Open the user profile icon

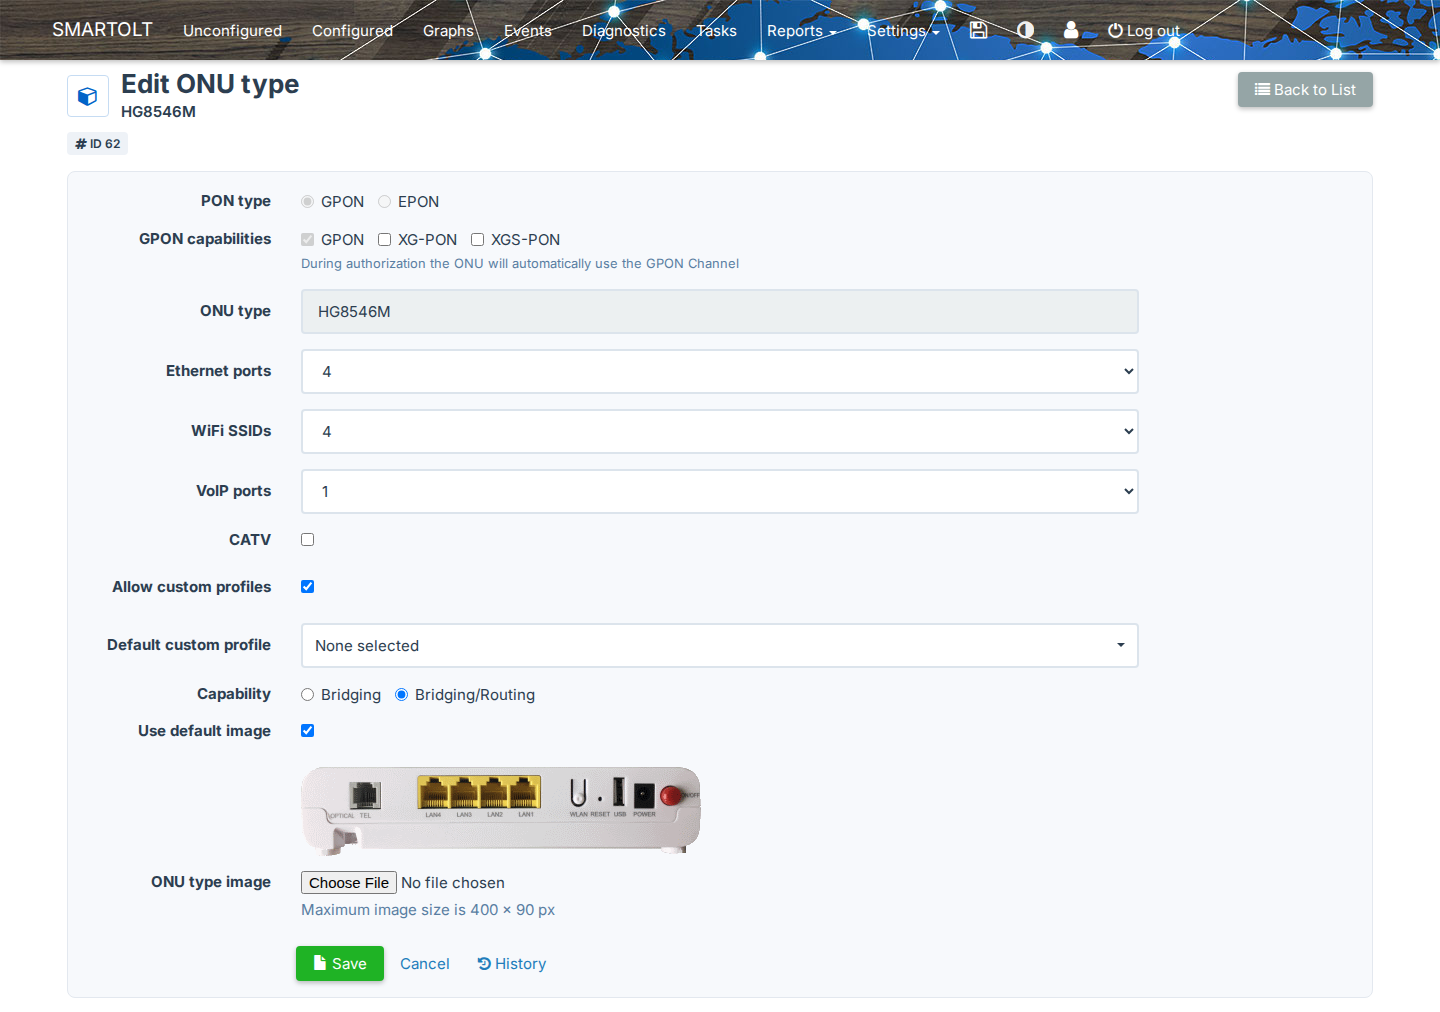click(x=1071, y=30)
